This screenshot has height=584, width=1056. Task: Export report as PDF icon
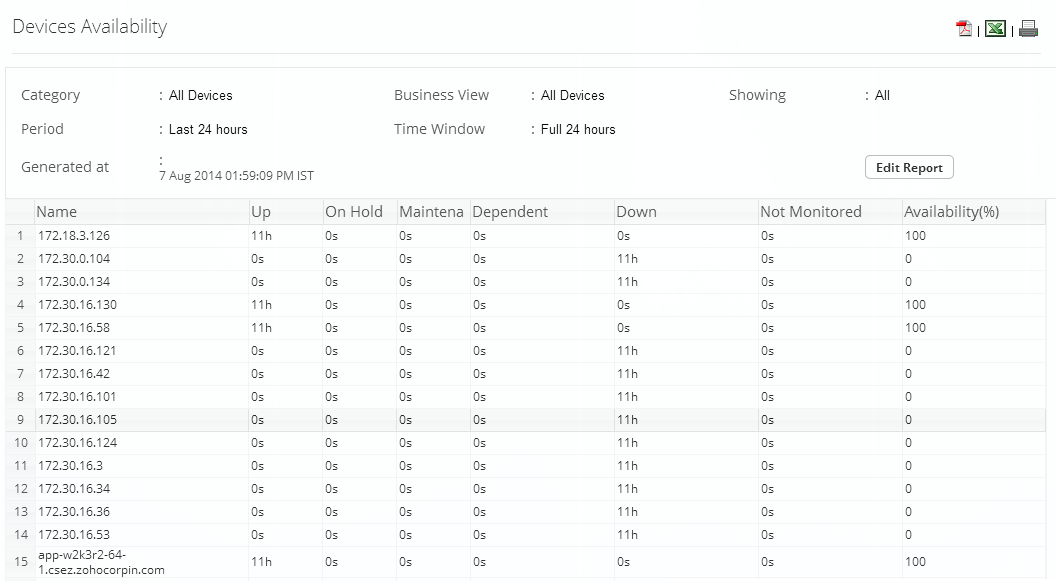pos(964,29)
